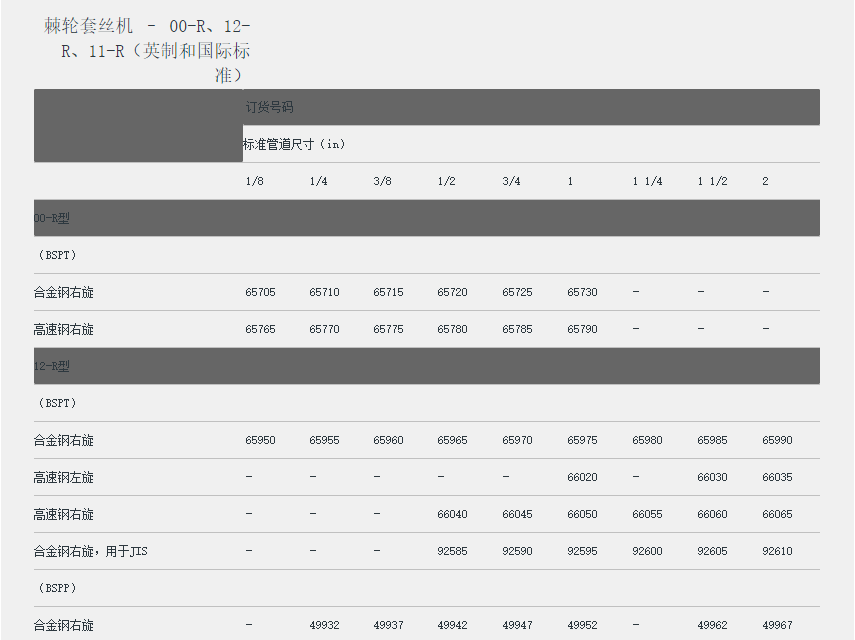Select order number 92610
Screen dimensions: 855x640
(x=777, y=551)
